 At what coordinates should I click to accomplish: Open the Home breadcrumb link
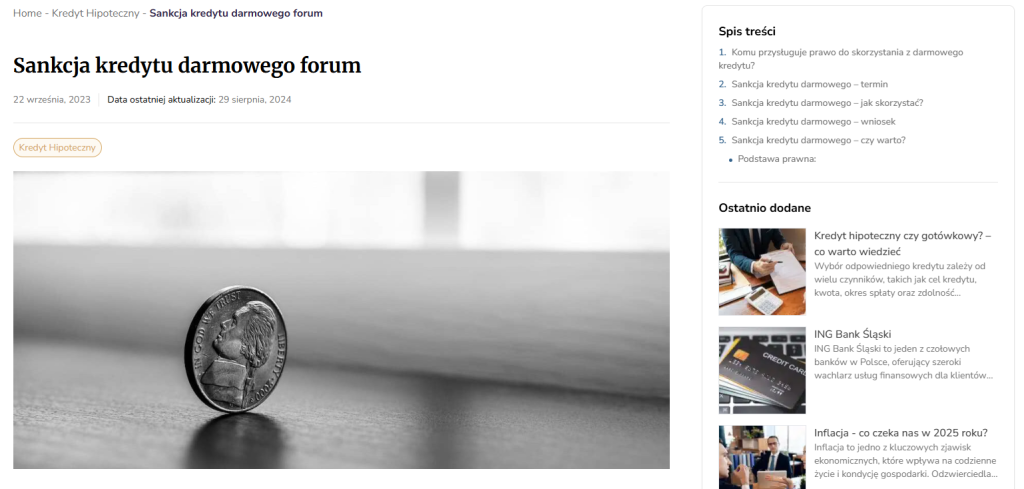(27, 13)
